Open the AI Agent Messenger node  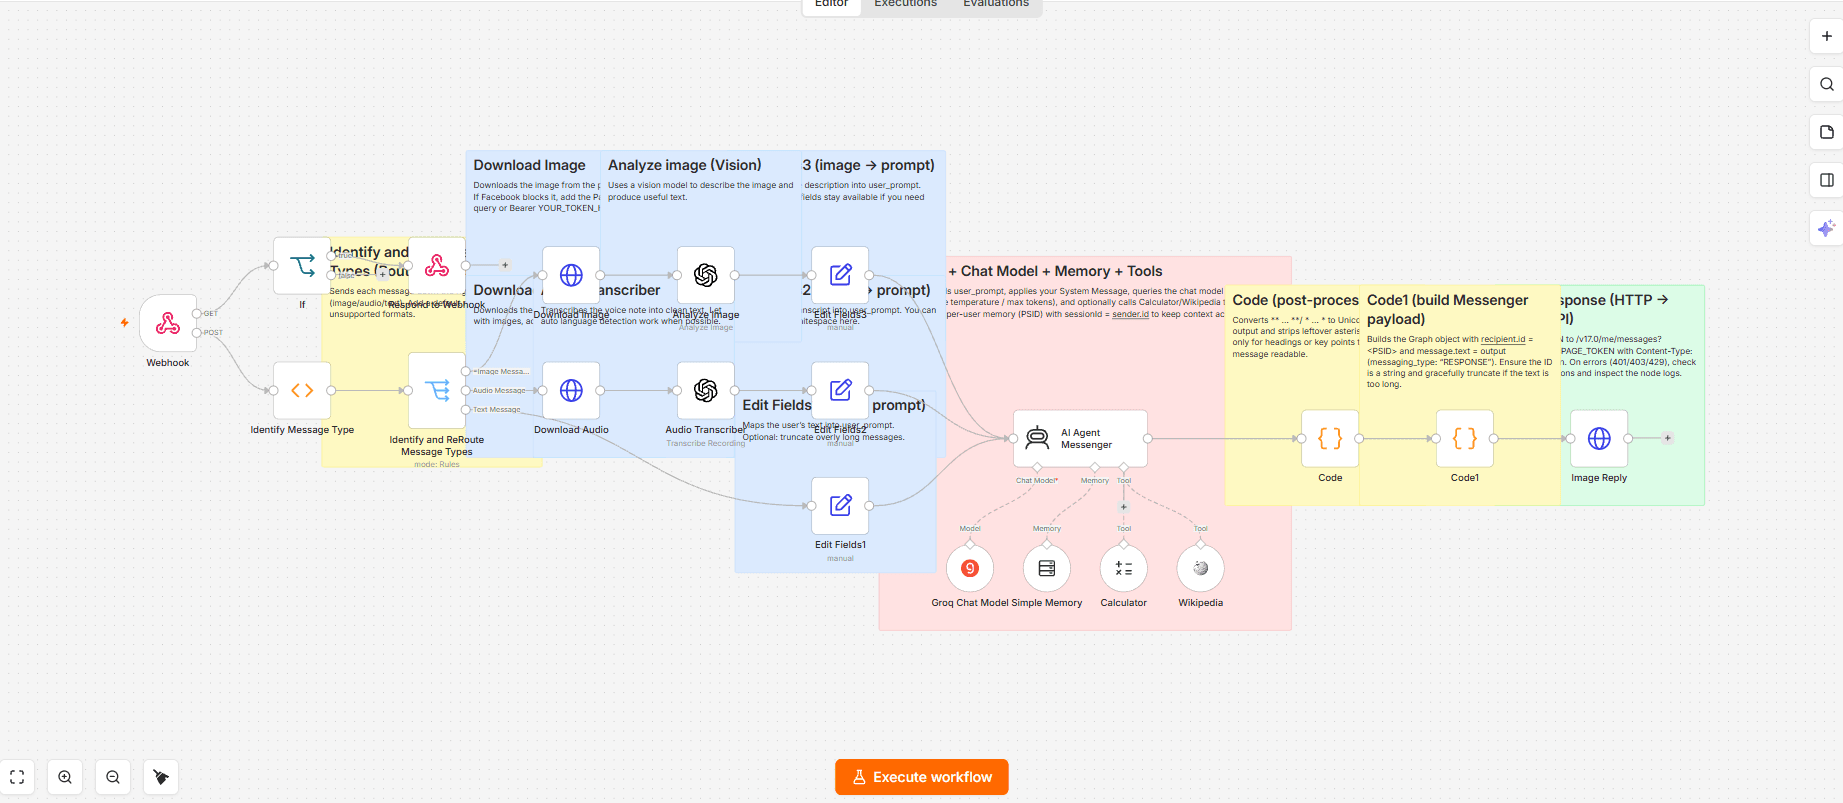1080,438
